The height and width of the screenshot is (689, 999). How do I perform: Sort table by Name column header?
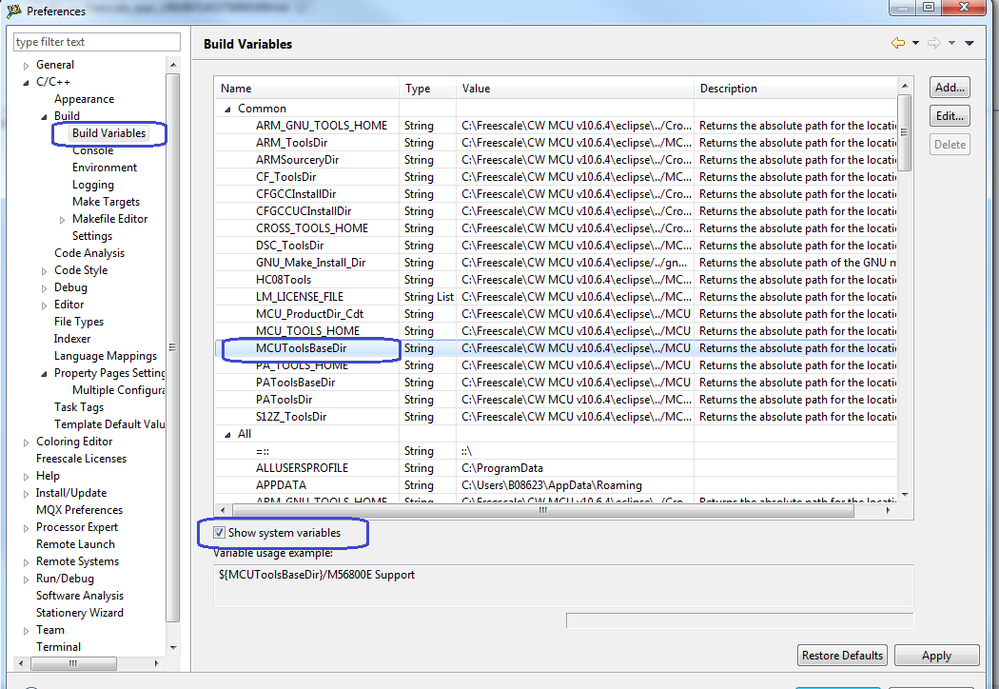point(306,88)
